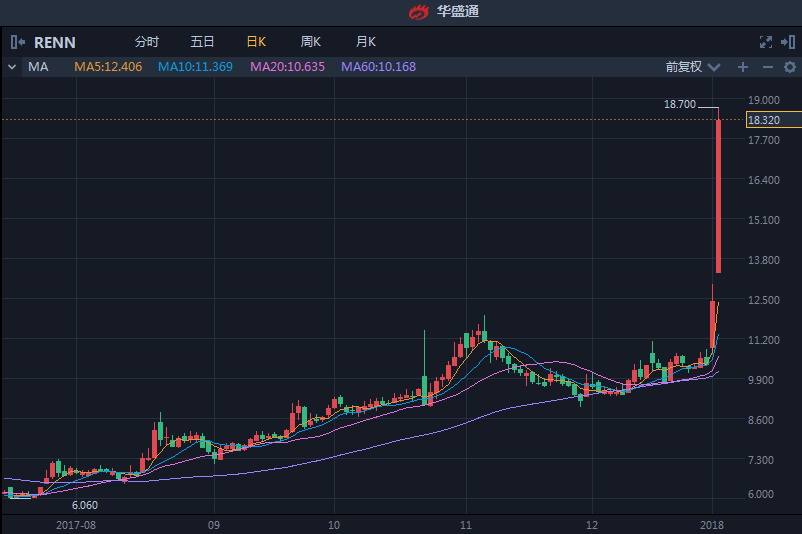Screen dimensions: 802x534
Task: Click the sidebar collapse icon beside RENN
Action: coord(18,42)
